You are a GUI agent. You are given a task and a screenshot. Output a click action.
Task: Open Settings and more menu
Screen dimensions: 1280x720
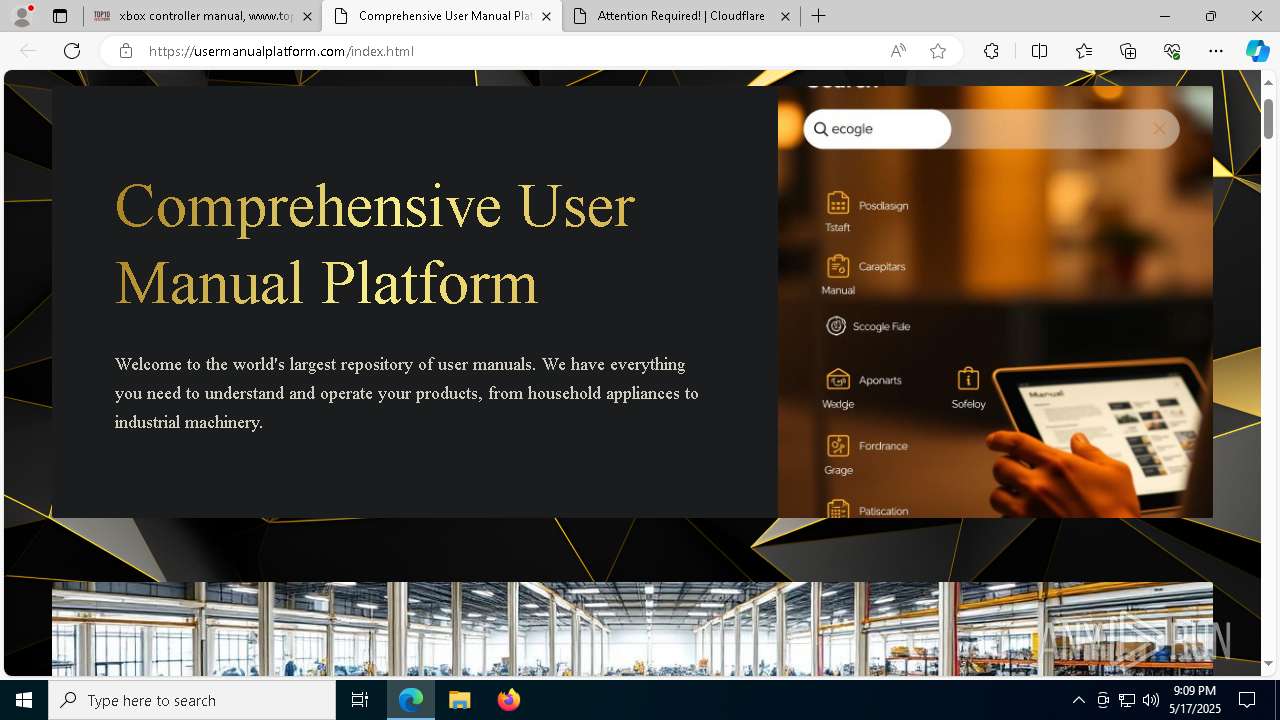(x=1216, y=51)
